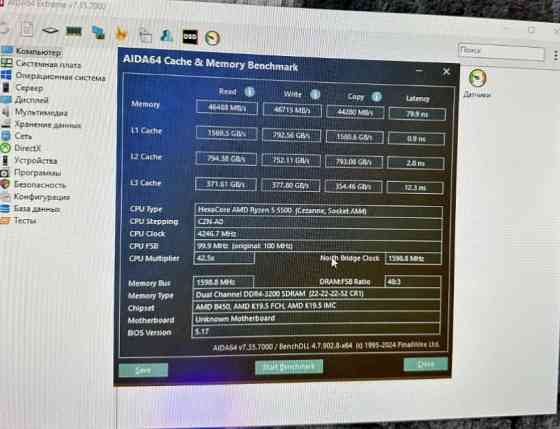This screenshot has height=429, width=560.
Task: Show info icon next to Write
Action: [x=315, y=94]
